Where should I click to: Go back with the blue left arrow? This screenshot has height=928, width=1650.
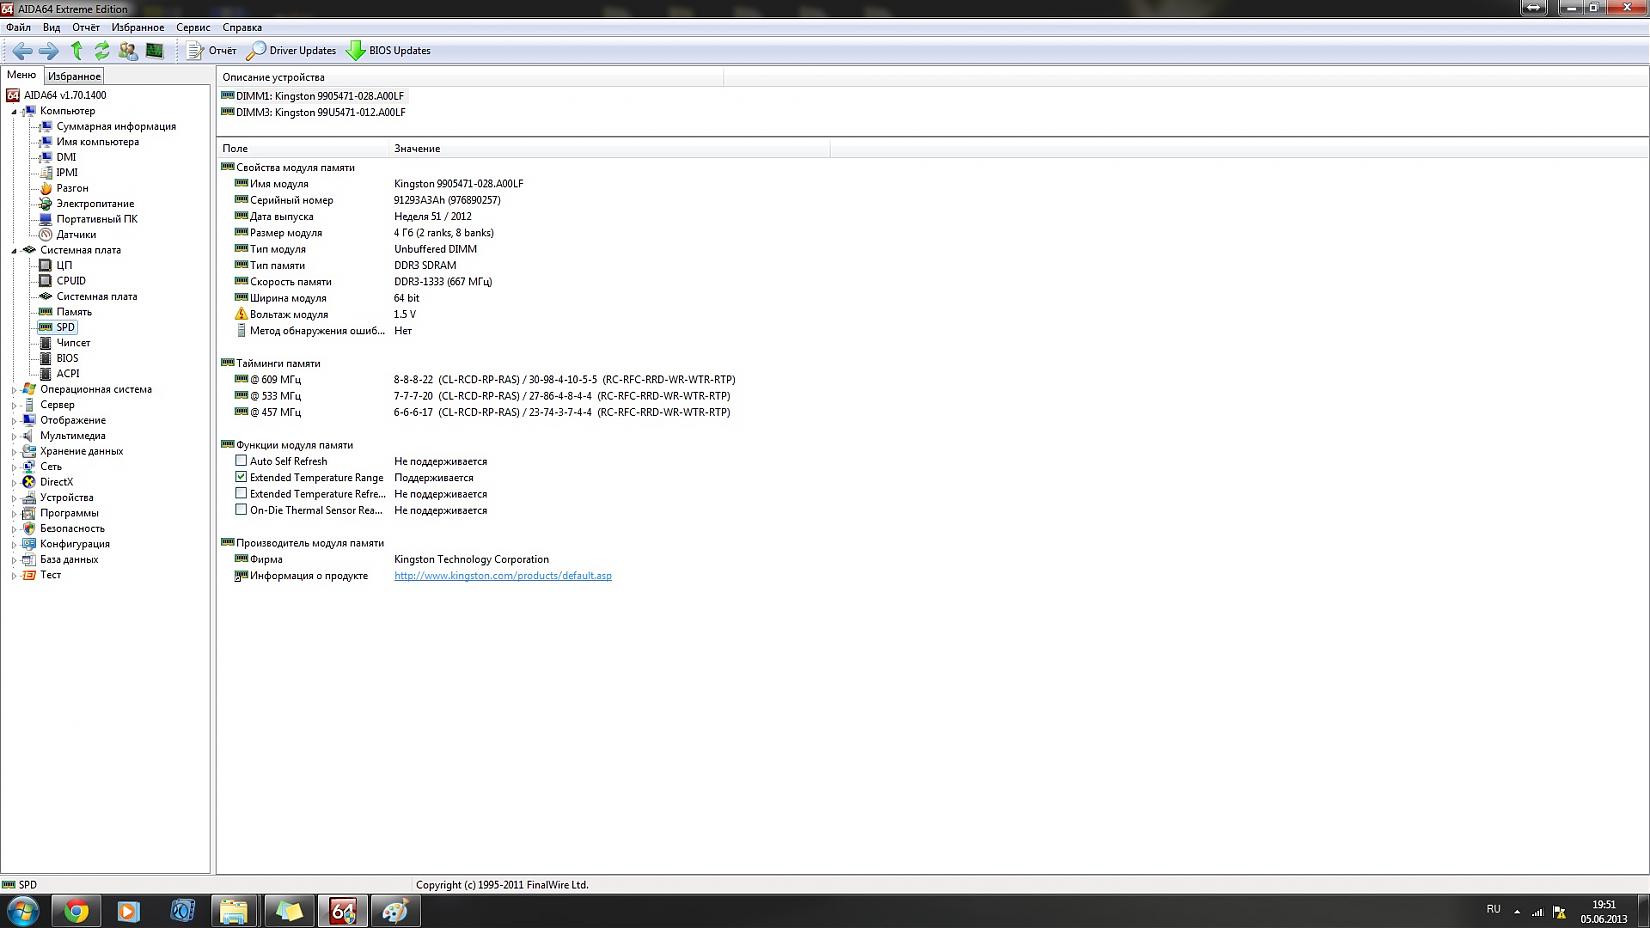pyautogui.click(x=22, y=50)
